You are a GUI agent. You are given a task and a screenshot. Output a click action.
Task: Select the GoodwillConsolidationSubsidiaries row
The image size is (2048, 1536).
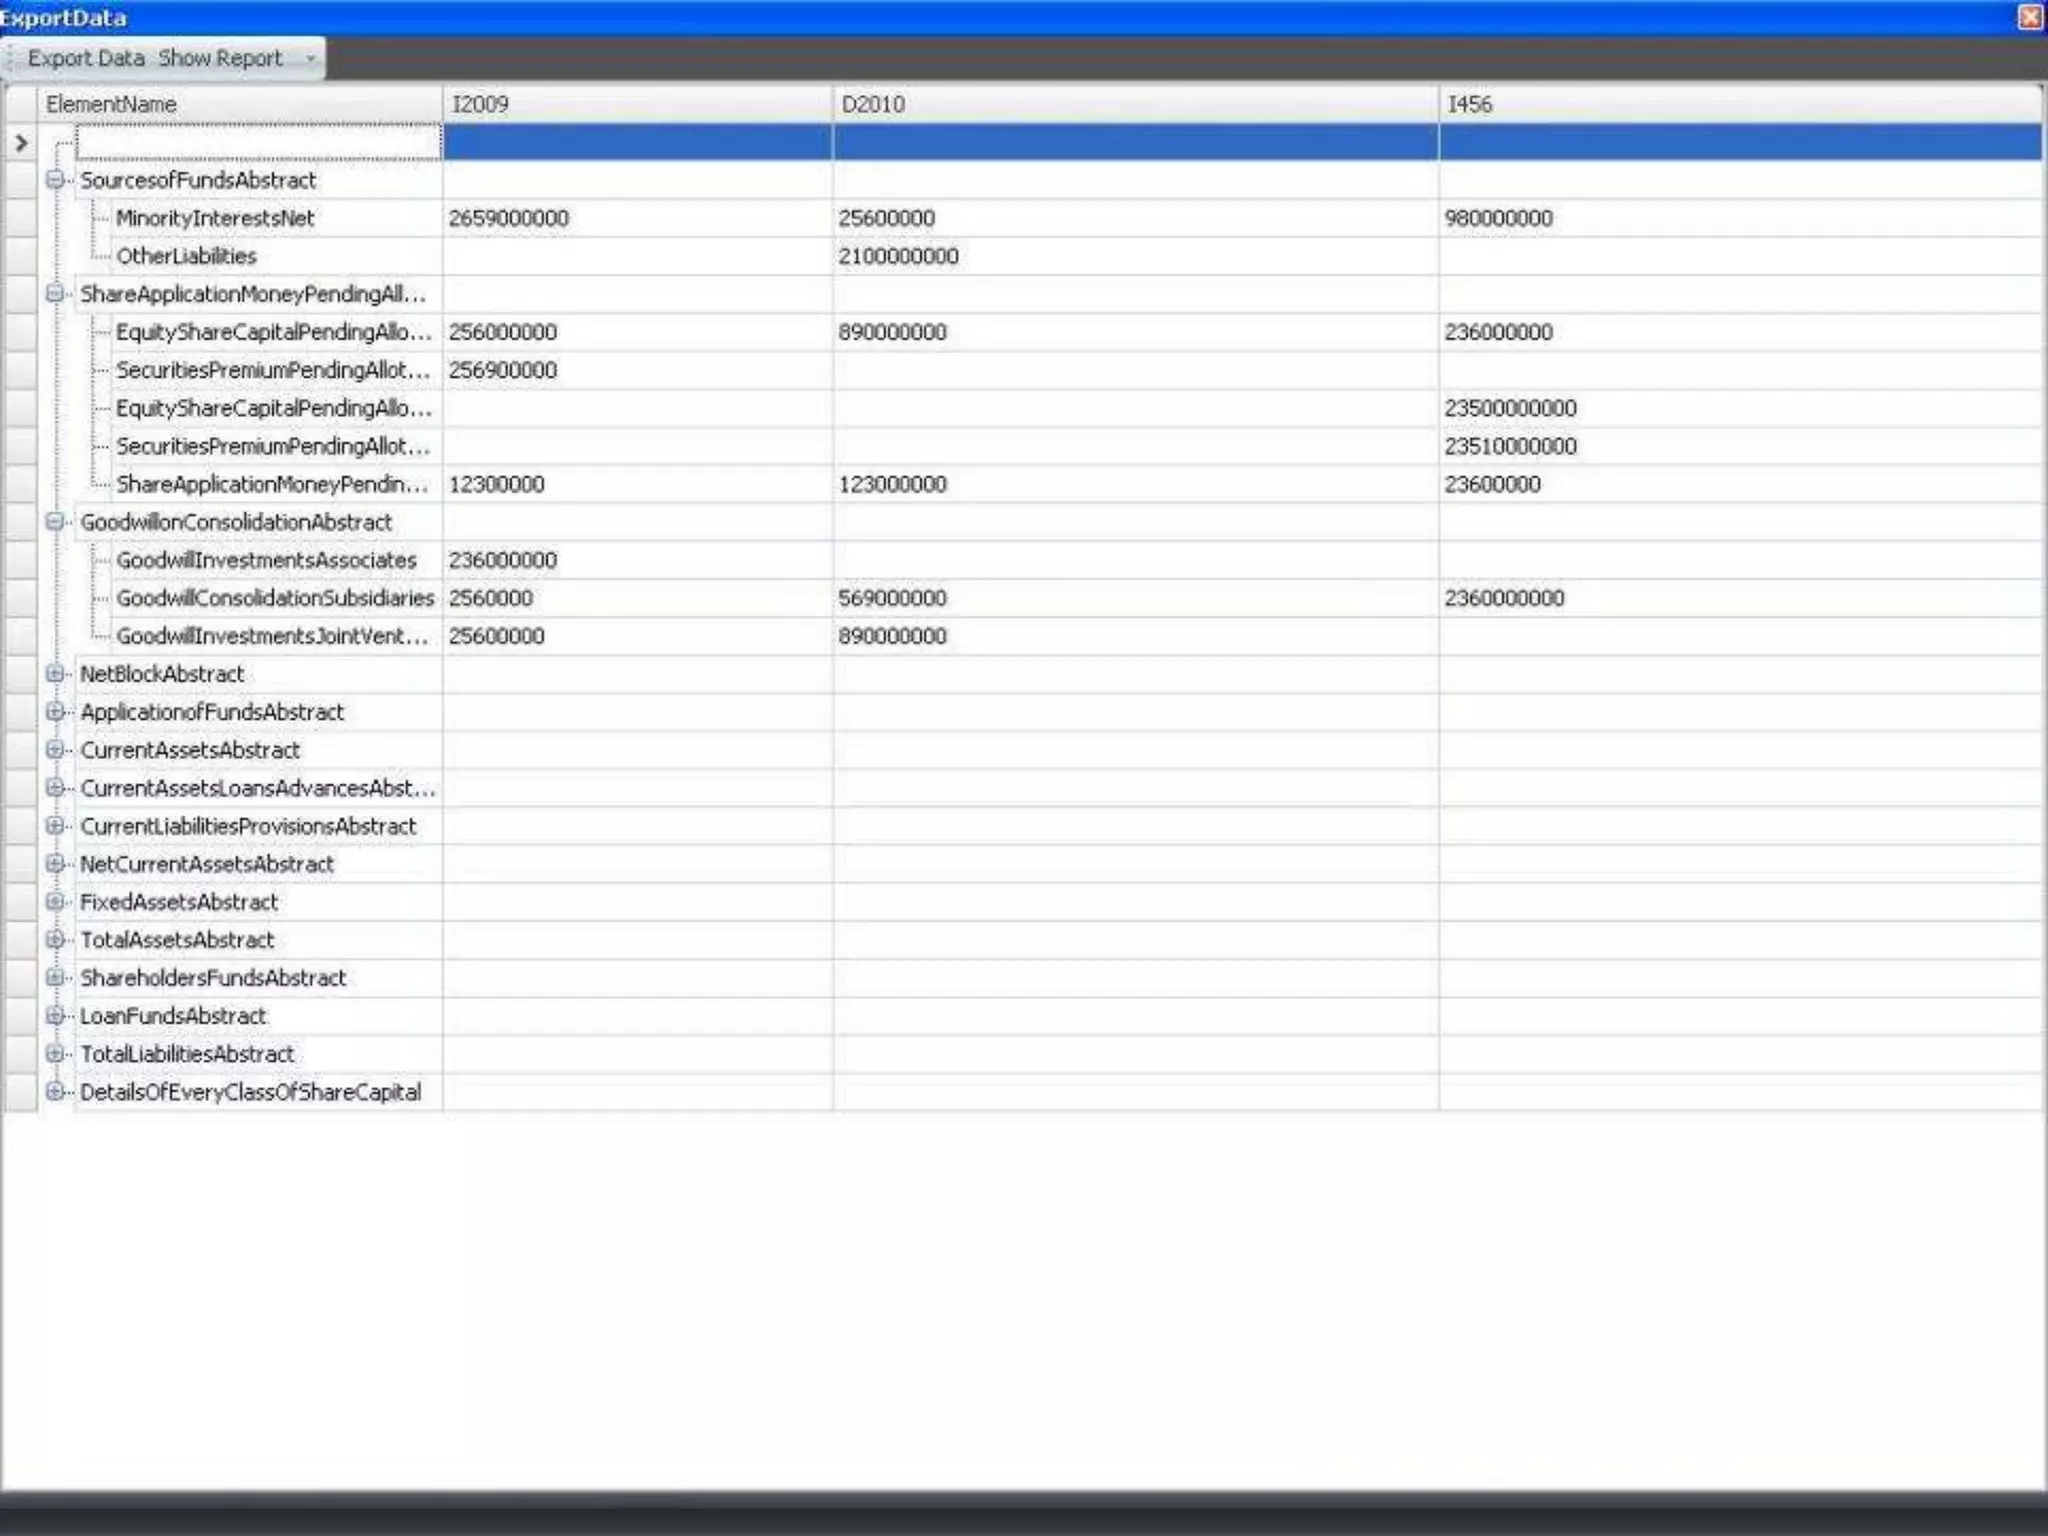(275, 598)
